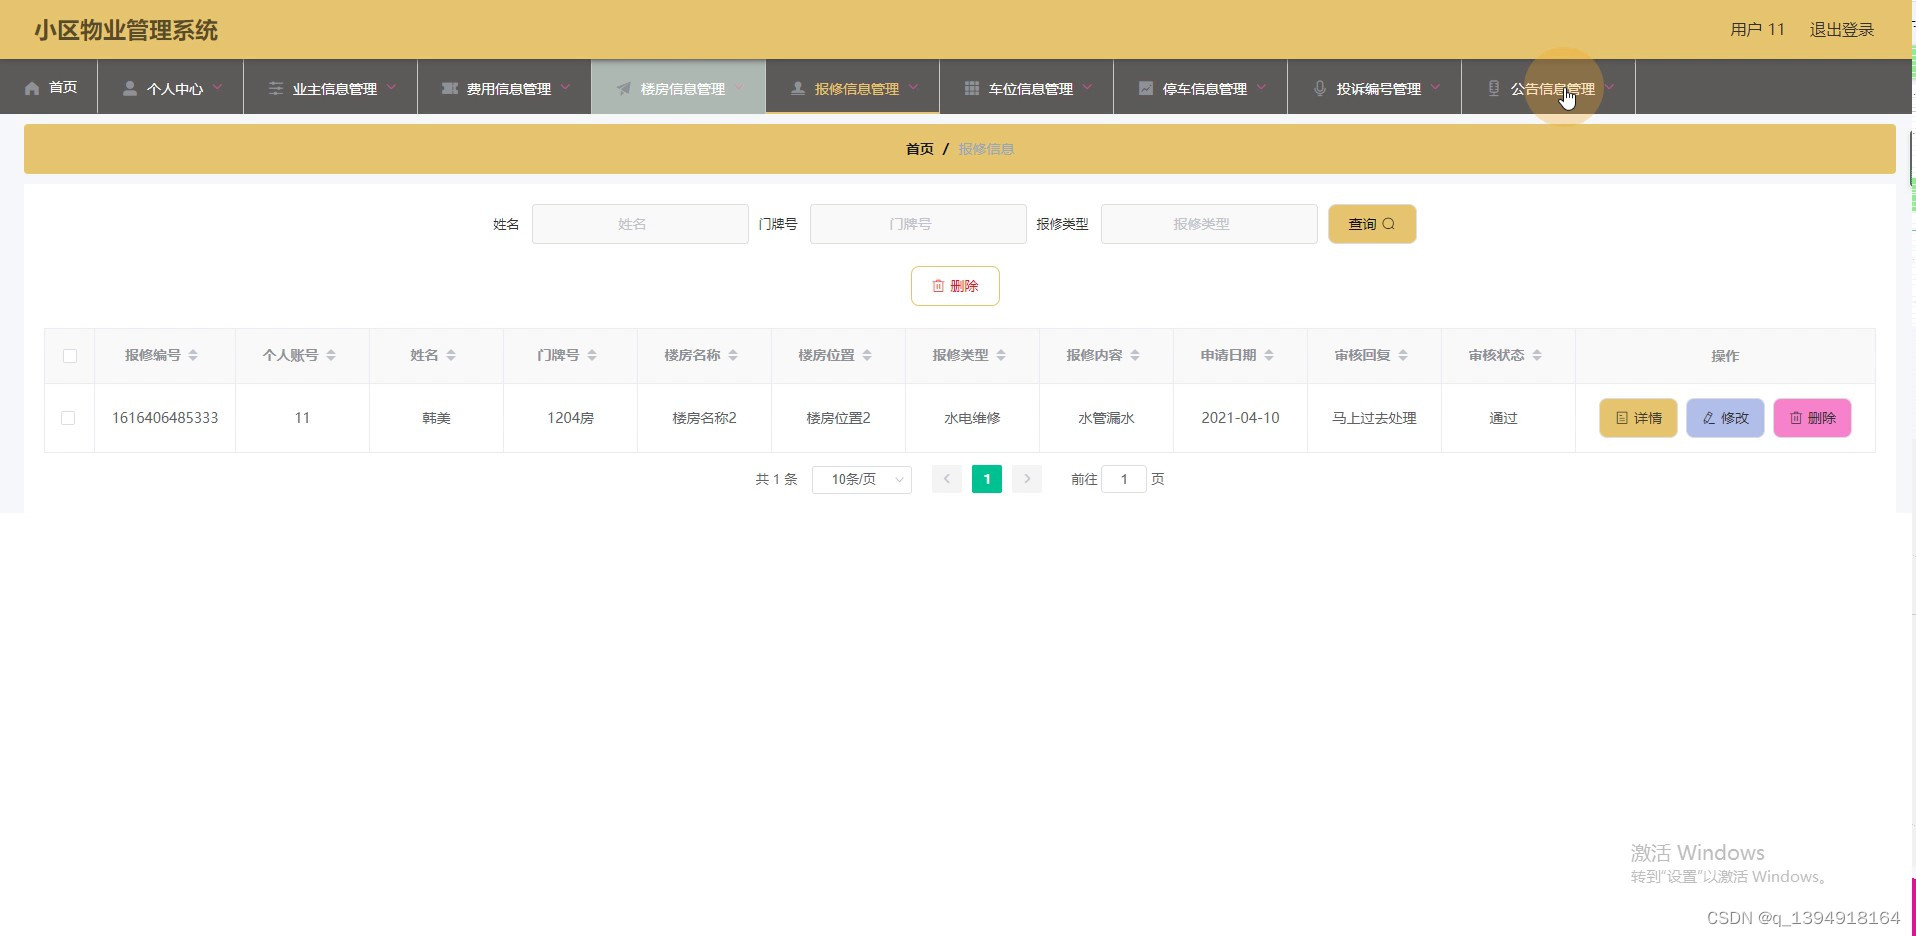Image resolution: width=1916 pixels, height=936 pixels.
Task: Open the 楼房信息管理 menu
Action: point(679,87)
